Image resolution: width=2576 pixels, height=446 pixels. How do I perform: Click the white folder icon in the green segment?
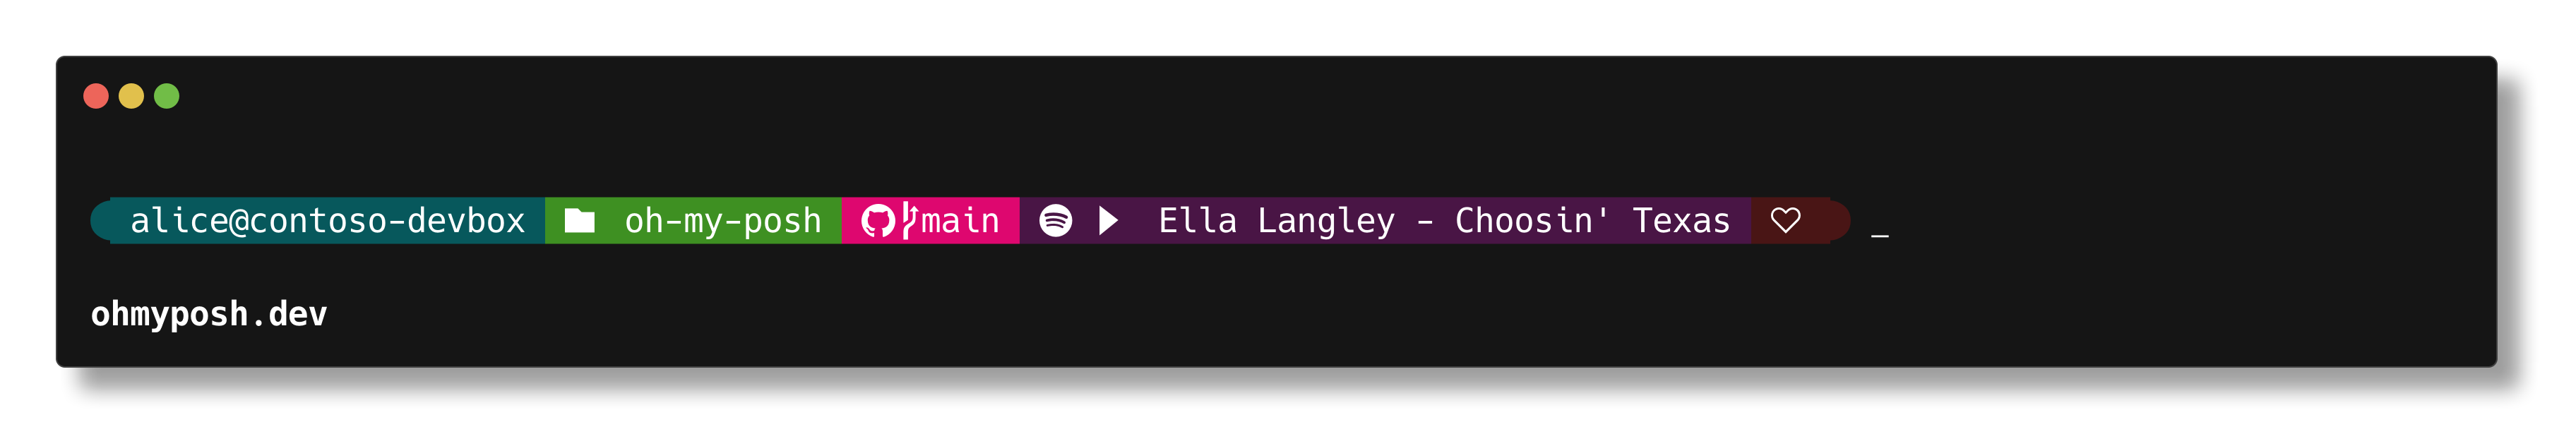point(579,220)
